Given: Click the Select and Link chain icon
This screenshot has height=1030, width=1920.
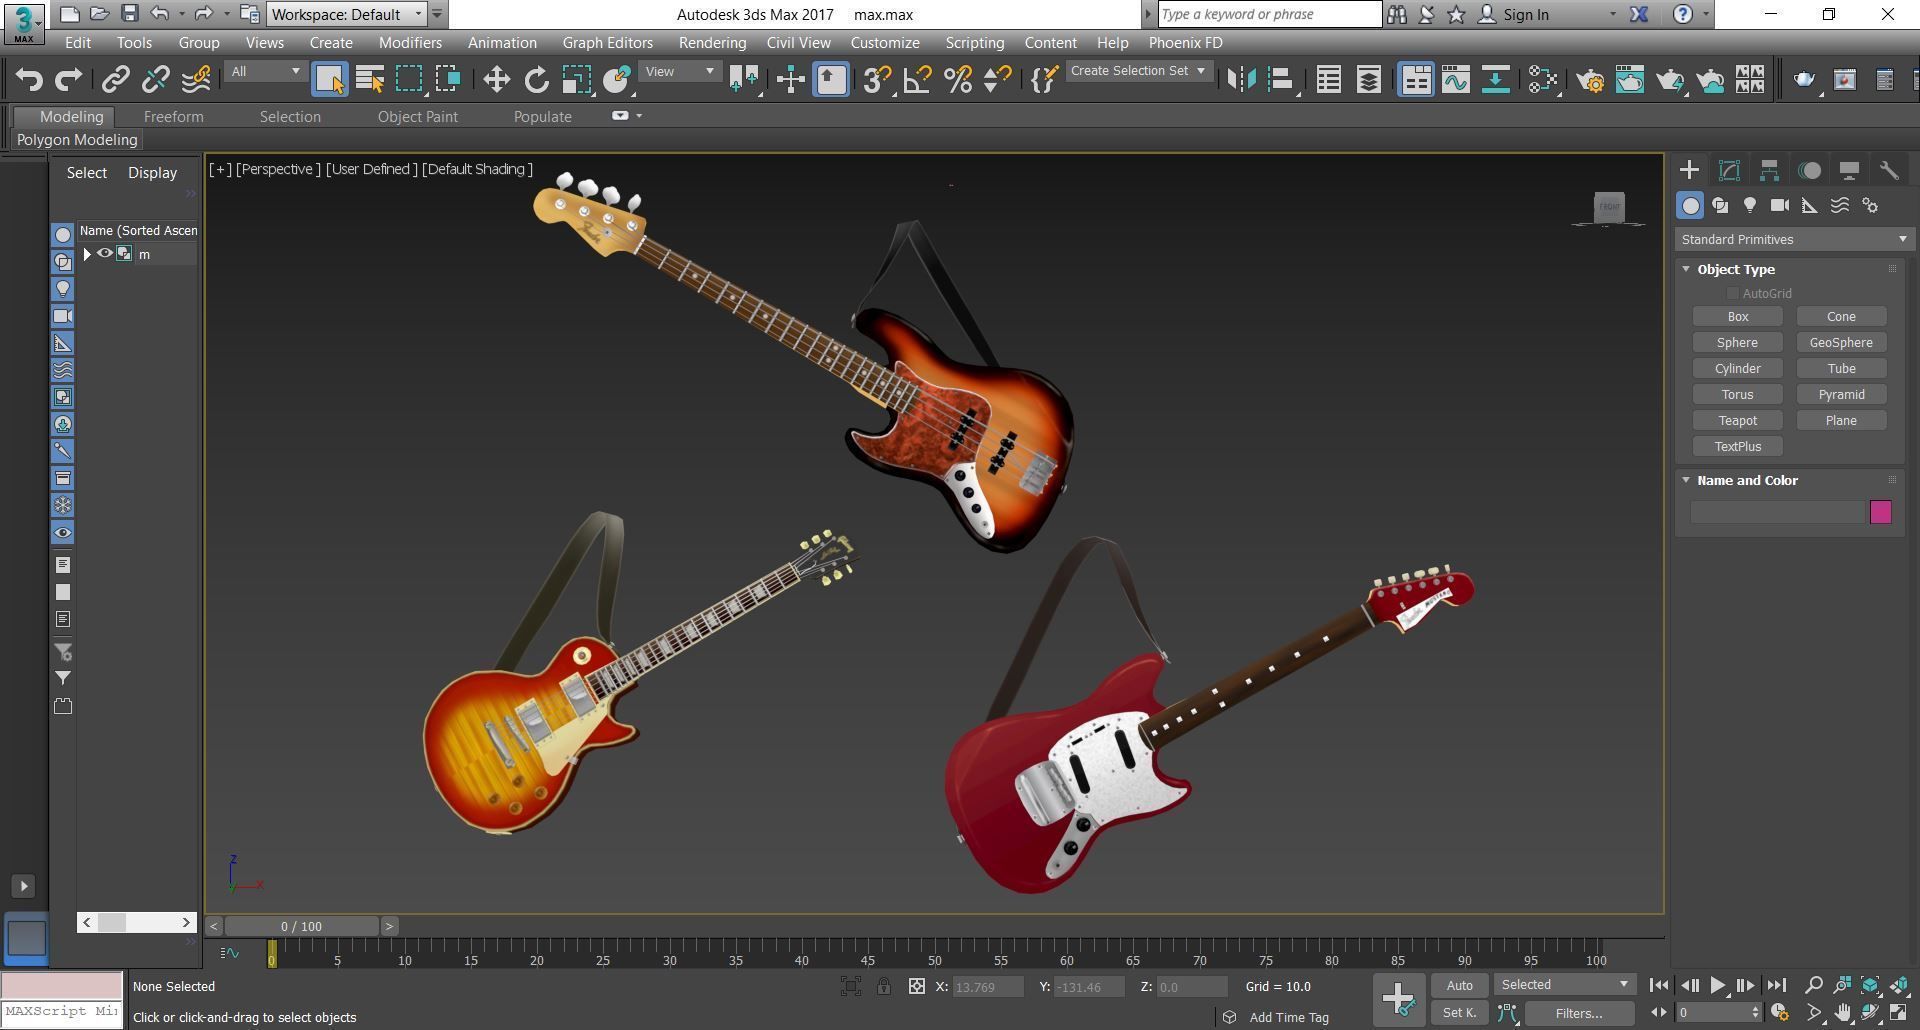Looking at the screenshot, I should click(116, 79).
